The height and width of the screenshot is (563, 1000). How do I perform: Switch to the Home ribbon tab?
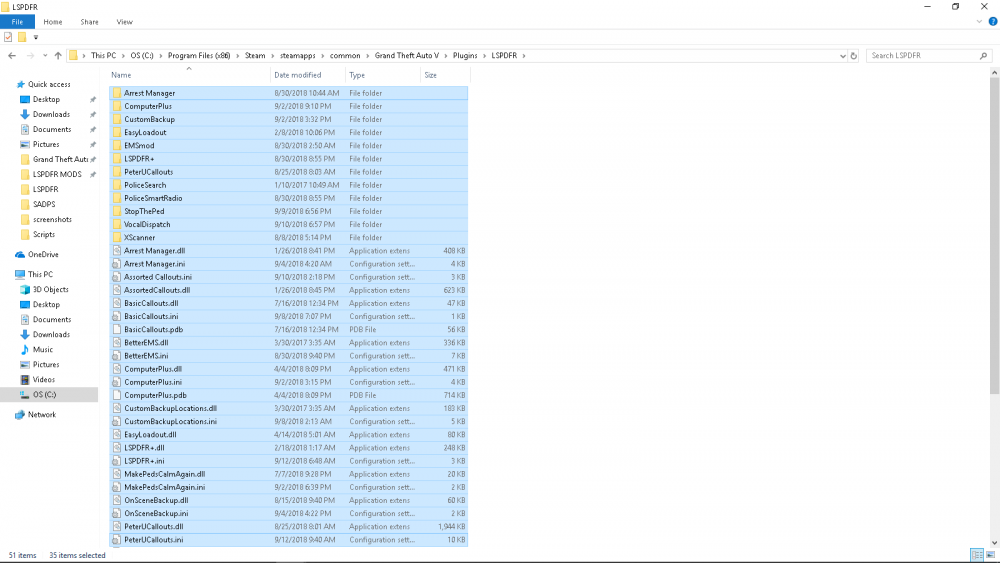coord(53,22)
